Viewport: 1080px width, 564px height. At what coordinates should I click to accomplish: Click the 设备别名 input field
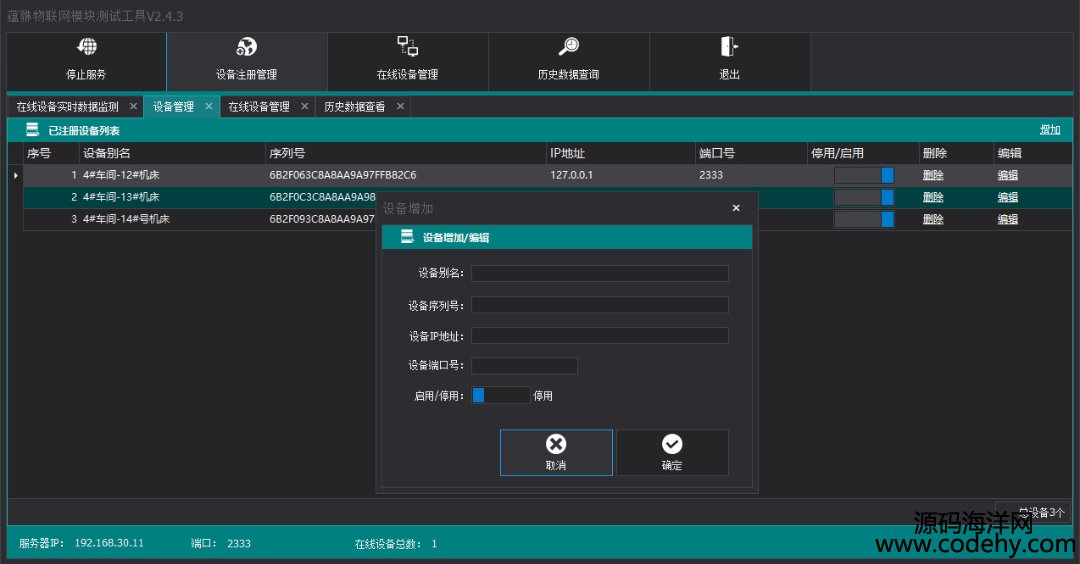click(600, 273)
